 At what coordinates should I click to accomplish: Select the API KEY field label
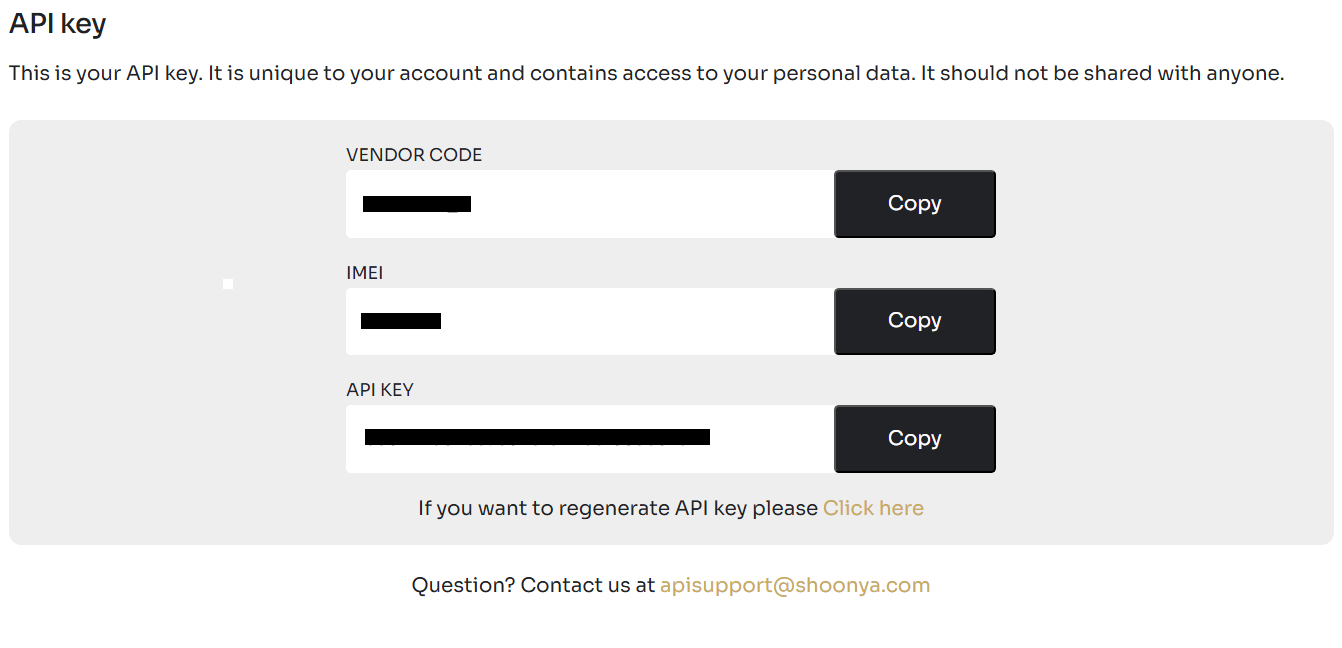380,390
